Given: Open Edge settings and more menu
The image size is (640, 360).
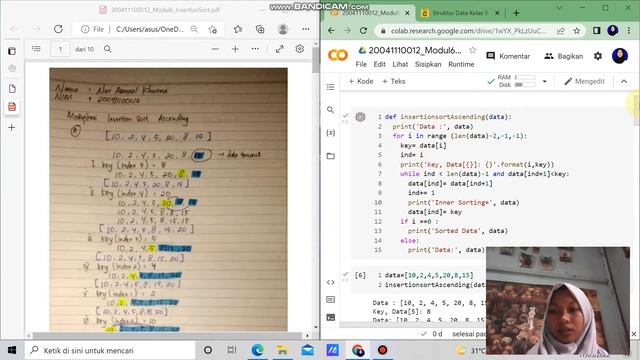Looking at the screenshot, I should [306, 29].
